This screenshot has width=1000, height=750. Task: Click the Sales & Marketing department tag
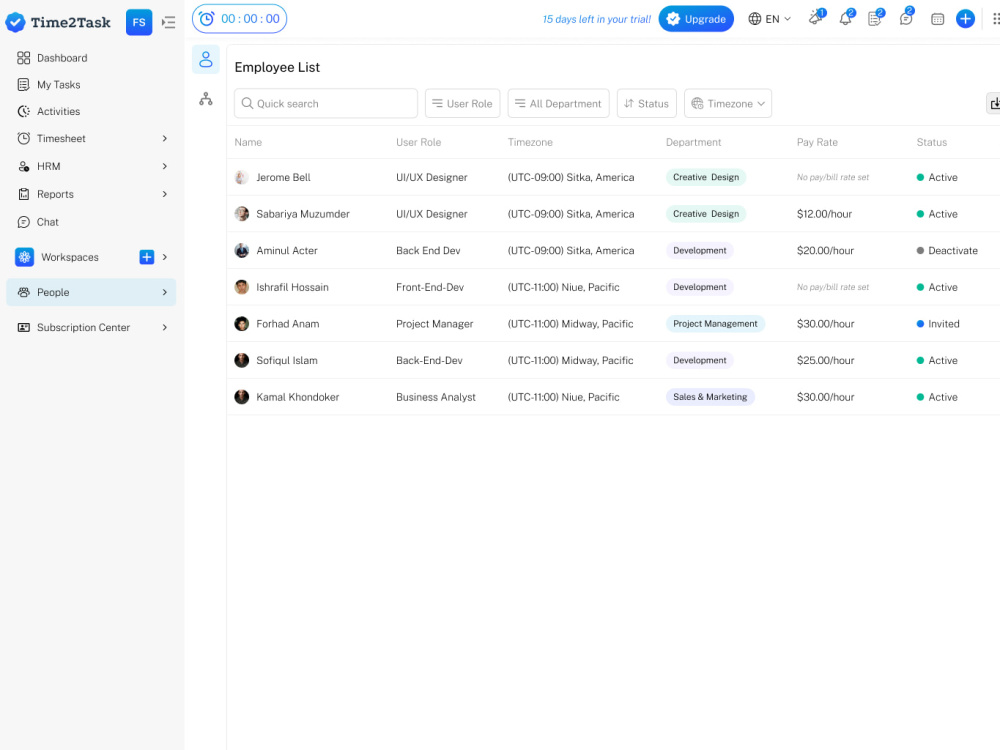point(710,397)
